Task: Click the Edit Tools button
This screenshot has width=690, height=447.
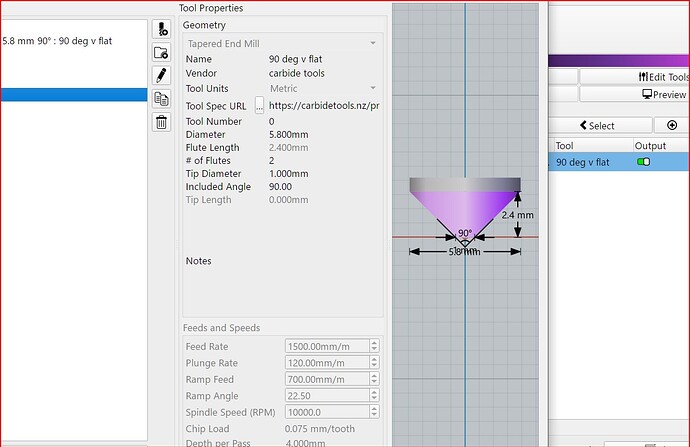Action: tap(634, 77)
